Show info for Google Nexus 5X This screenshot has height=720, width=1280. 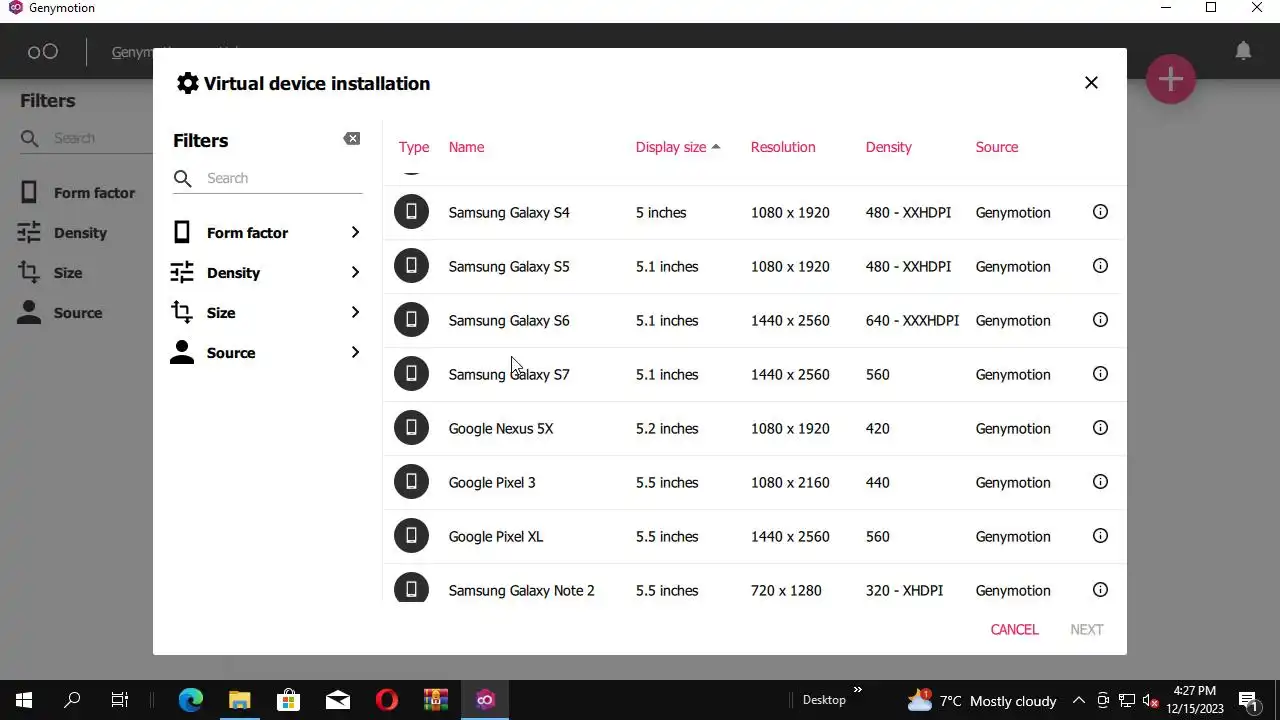(1100, 428)
